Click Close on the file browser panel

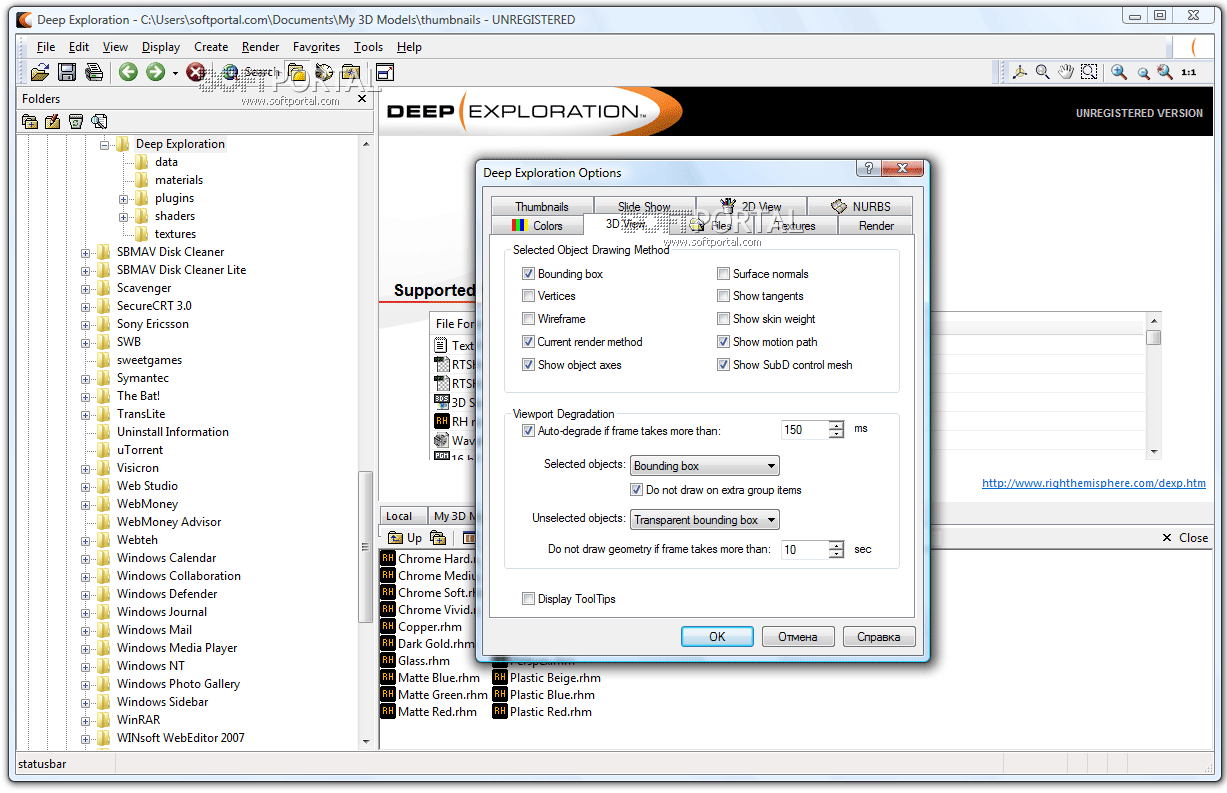pyautogui.click(x=1185, y=538)
